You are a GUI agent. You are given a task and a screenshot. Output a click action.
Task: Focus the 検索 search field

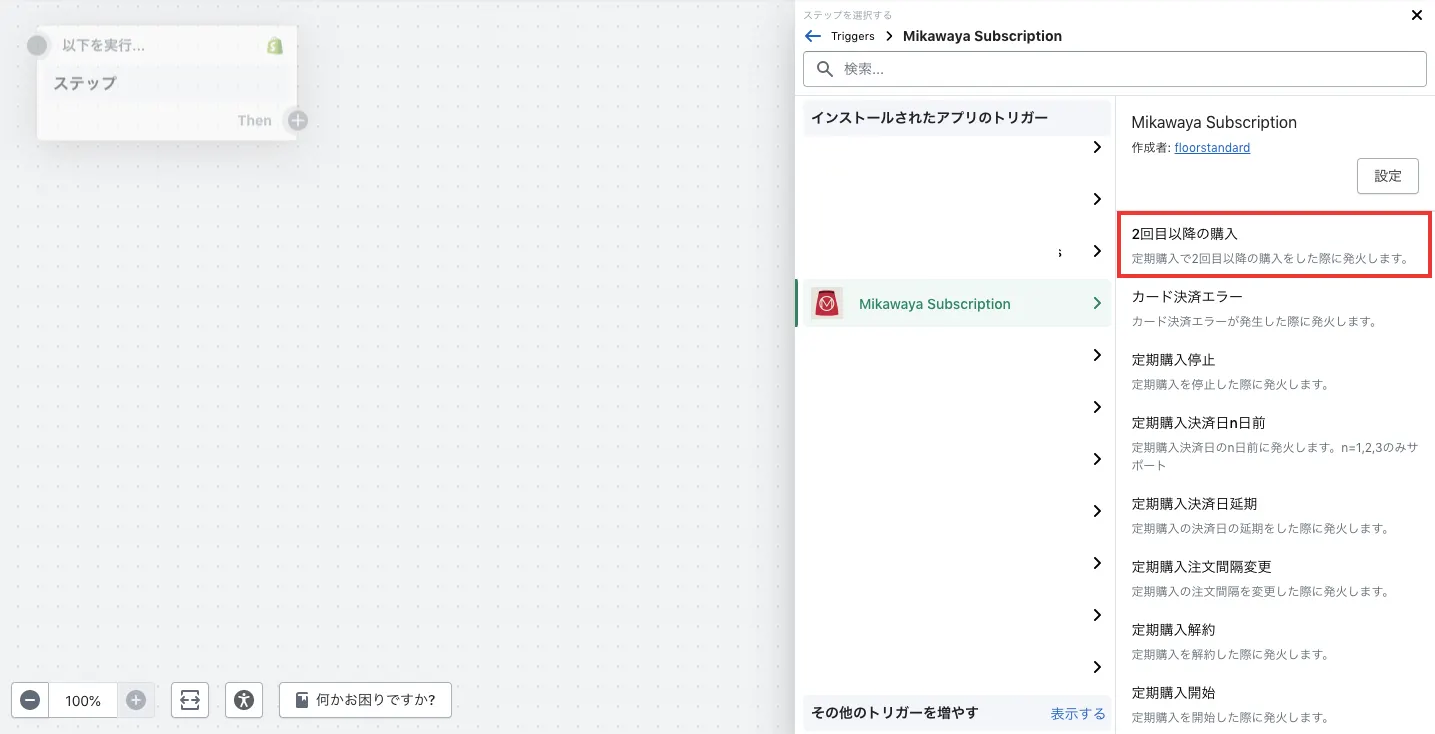pyautogui.click(x=1114, y=69)
